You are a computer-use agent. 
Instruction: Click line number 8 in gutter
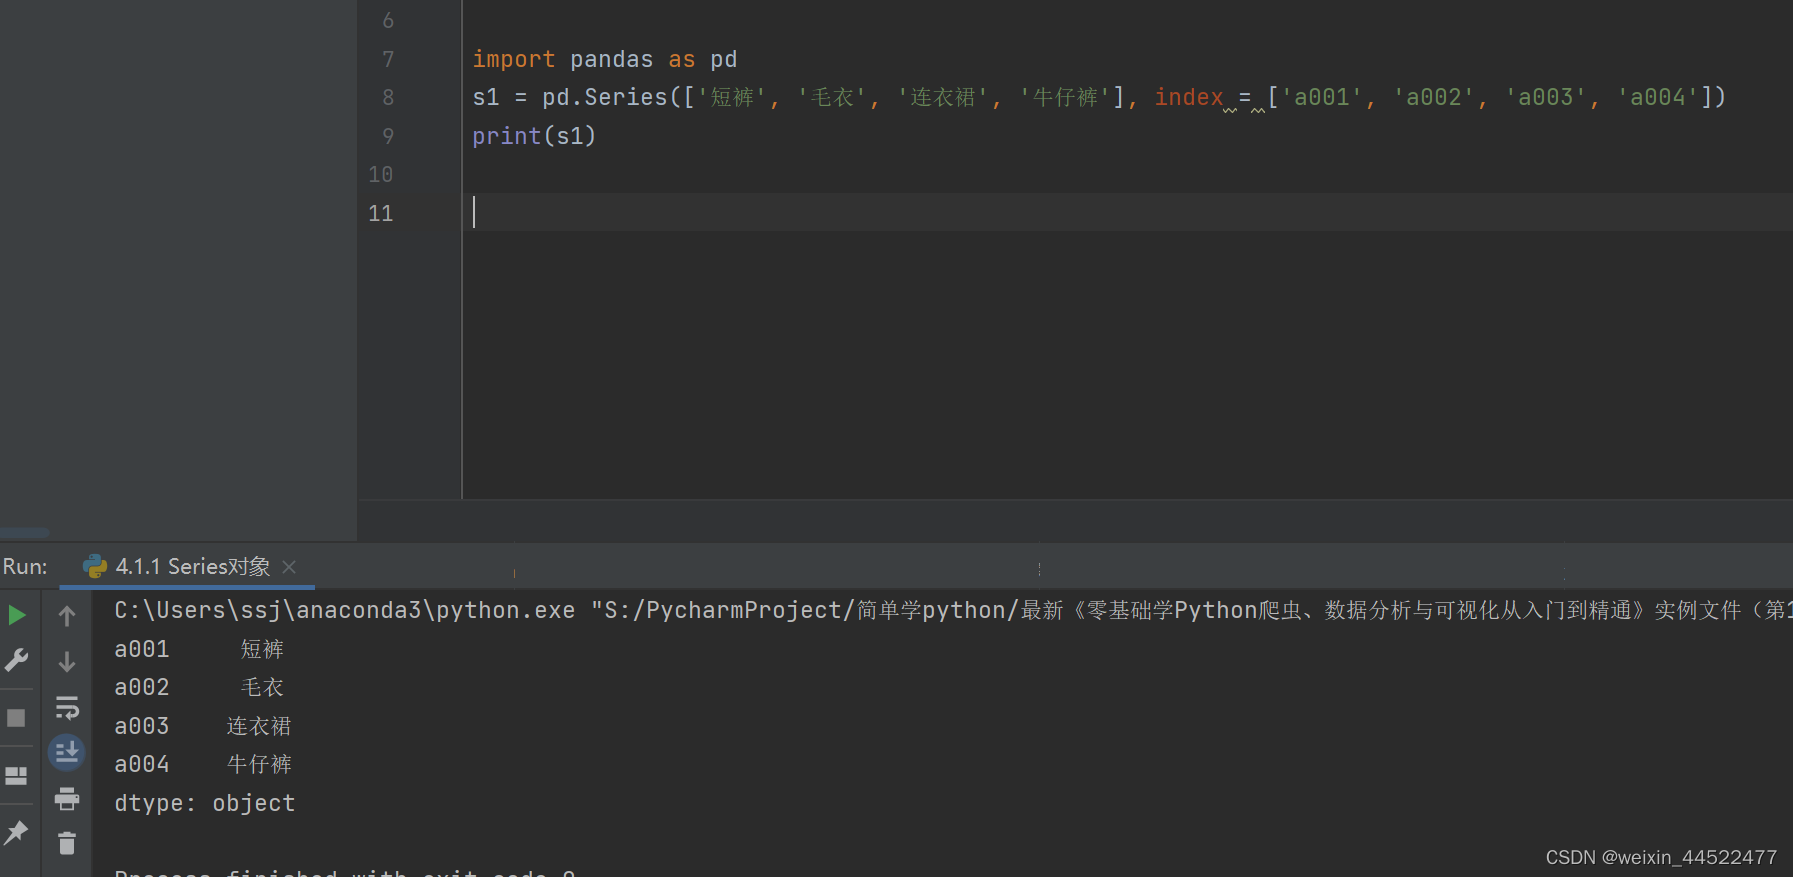(388, 98)
